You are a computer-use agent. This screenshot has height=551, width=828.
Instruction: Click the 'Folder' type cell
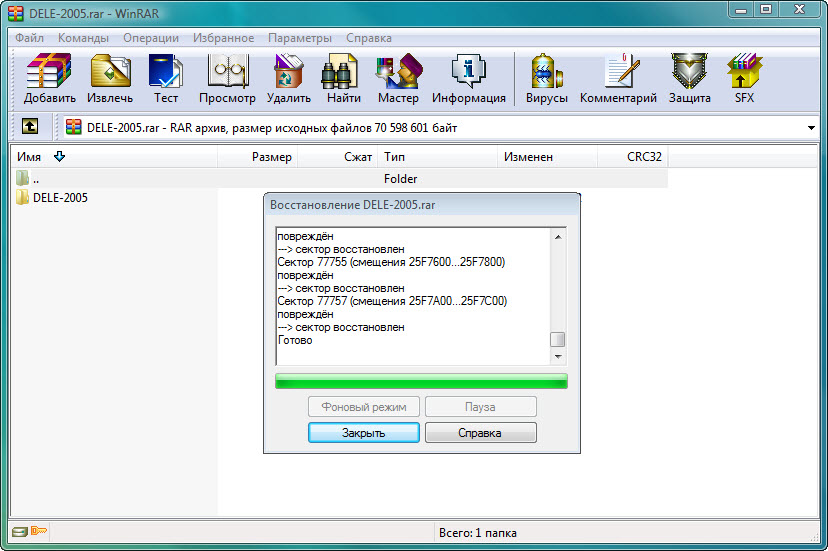[401, 179]
